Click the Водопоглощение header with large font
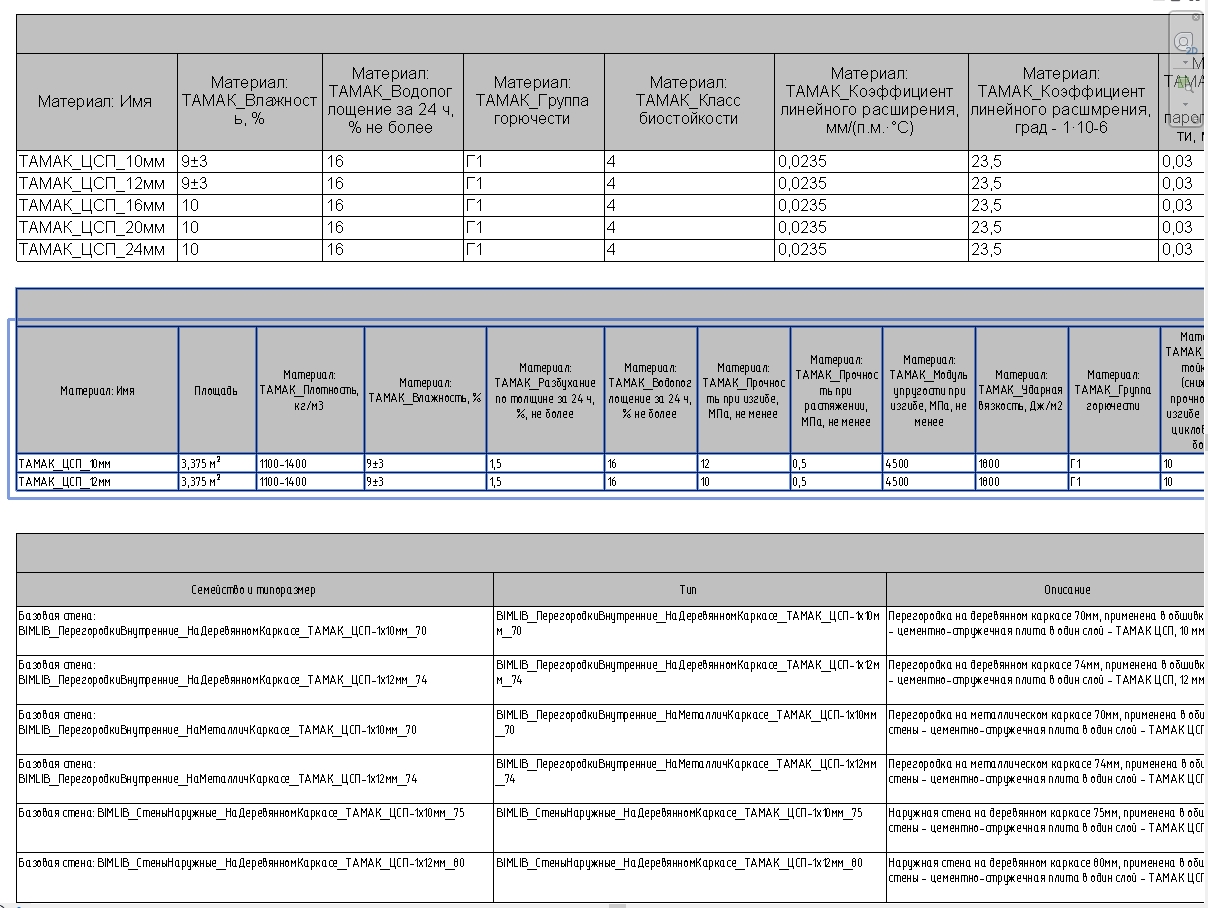 393,101
